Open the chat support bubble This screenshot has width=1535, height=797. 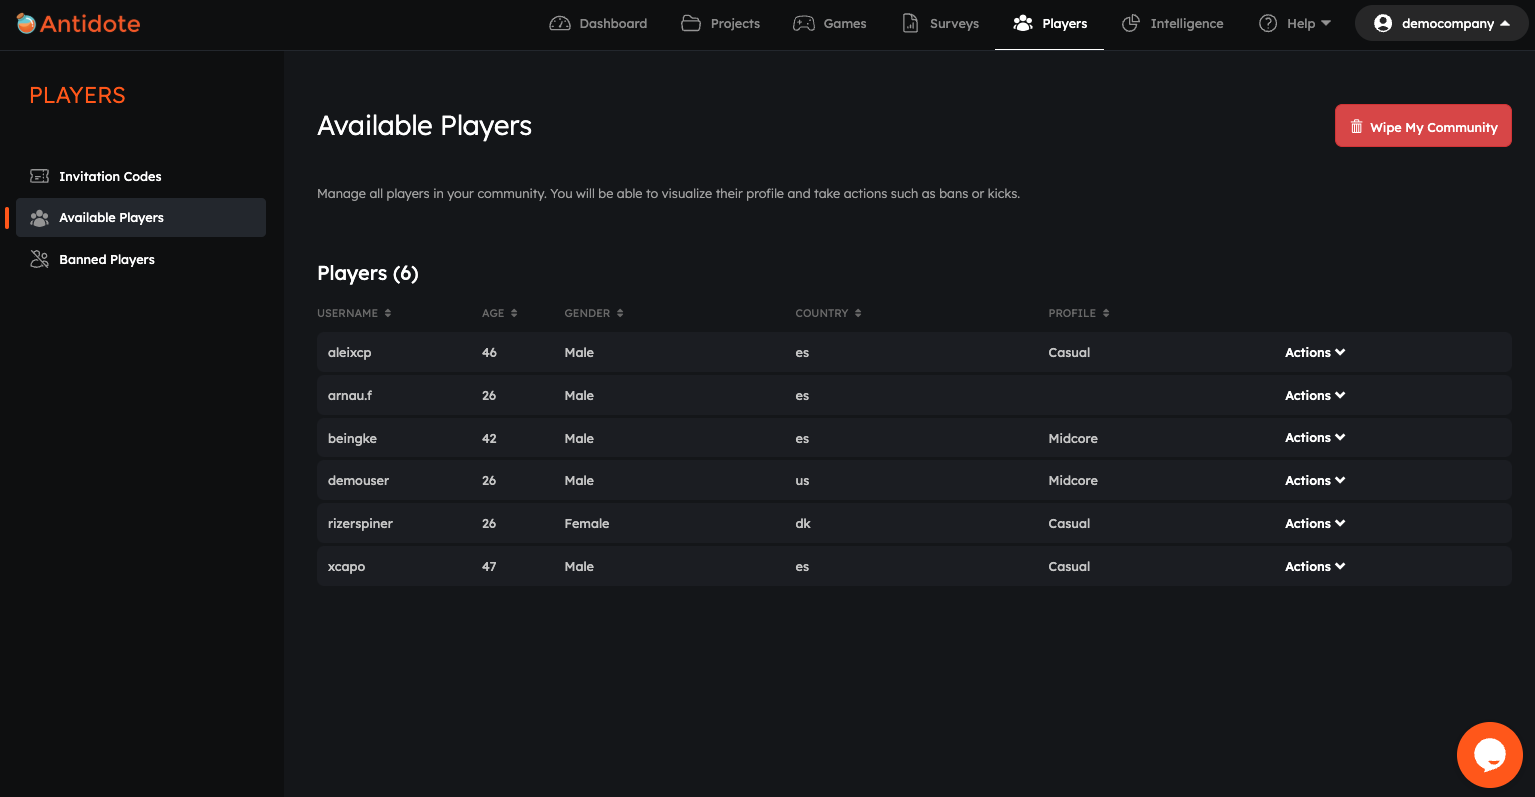pyautogui.click(x=1489, y=755)
